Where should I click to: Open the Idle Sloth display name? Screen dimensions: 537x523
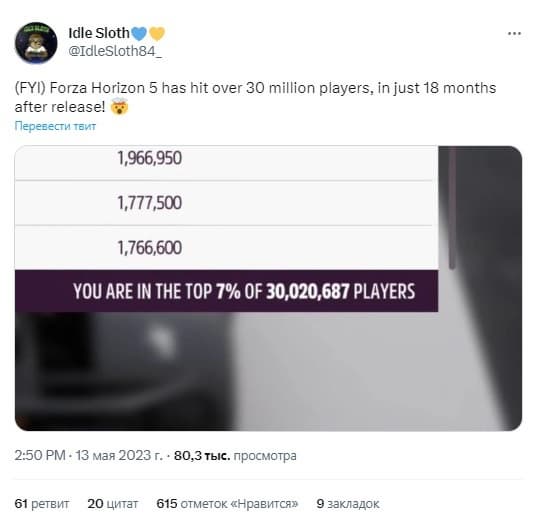click(99, 33)
